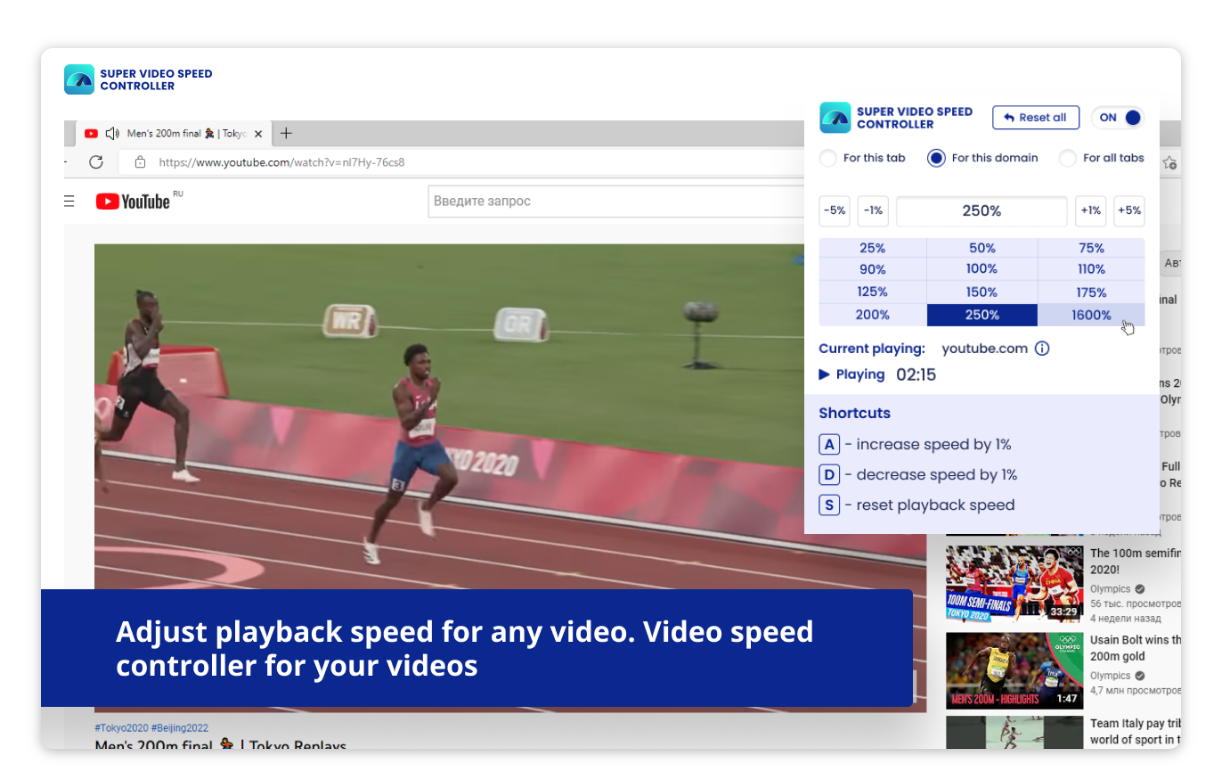Image resolution: width=1212 pixels, height=770 pixels.
Task: Toggle the ON switch off
Action: (x=1118, y=117)
